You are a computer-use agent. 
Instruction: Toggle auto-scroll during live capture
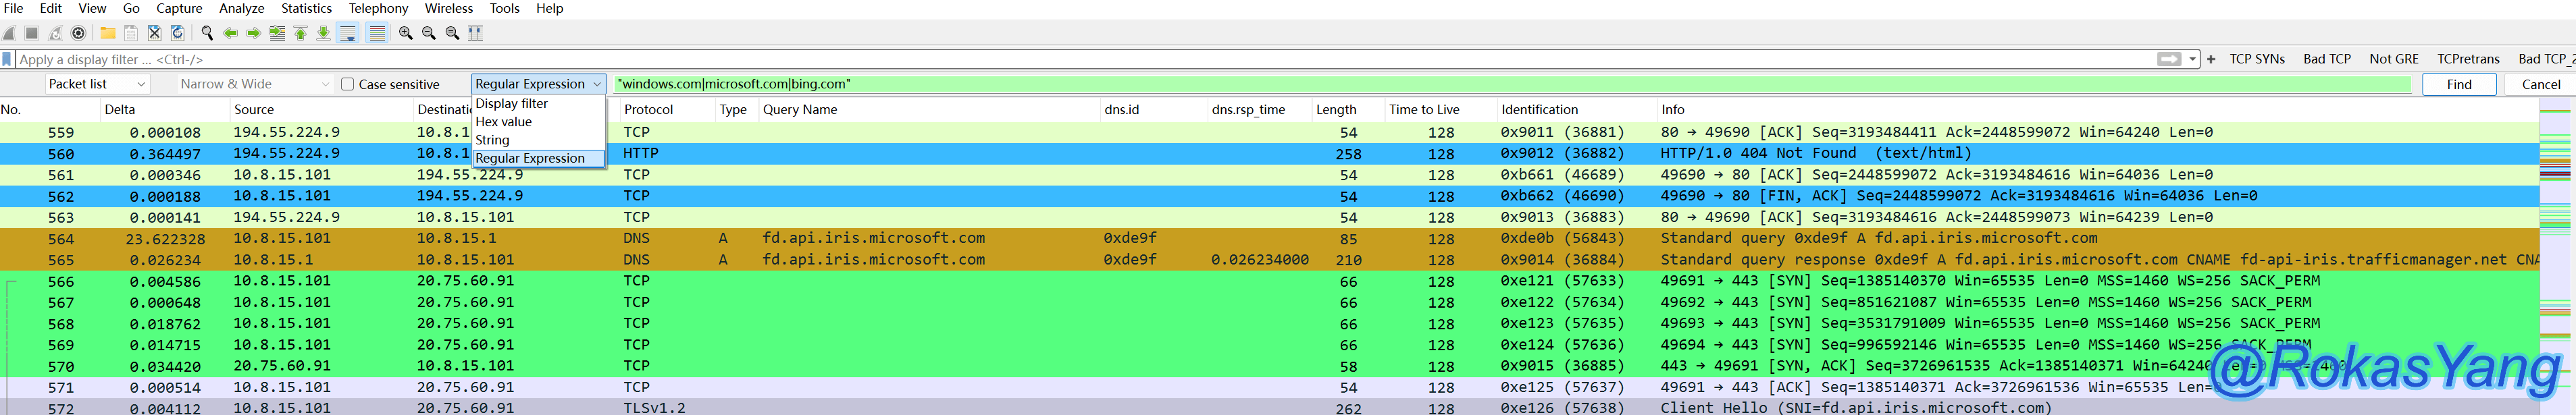[348, 33]
